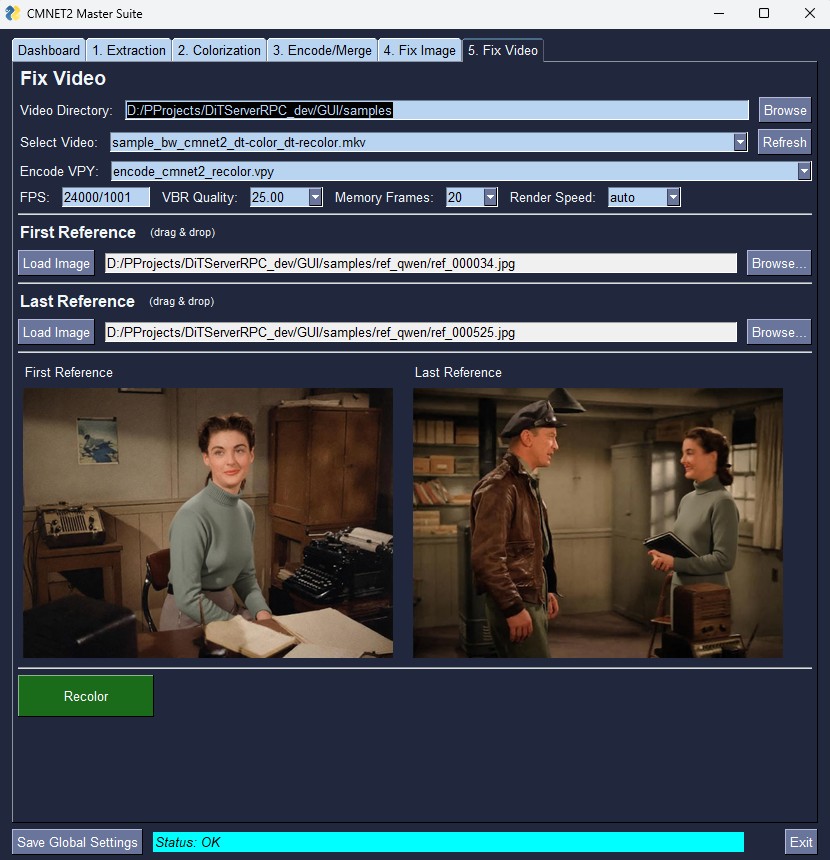Click the First Reference path field
Viewport: 830px width, 860px height.
click(x=421, y=263)
